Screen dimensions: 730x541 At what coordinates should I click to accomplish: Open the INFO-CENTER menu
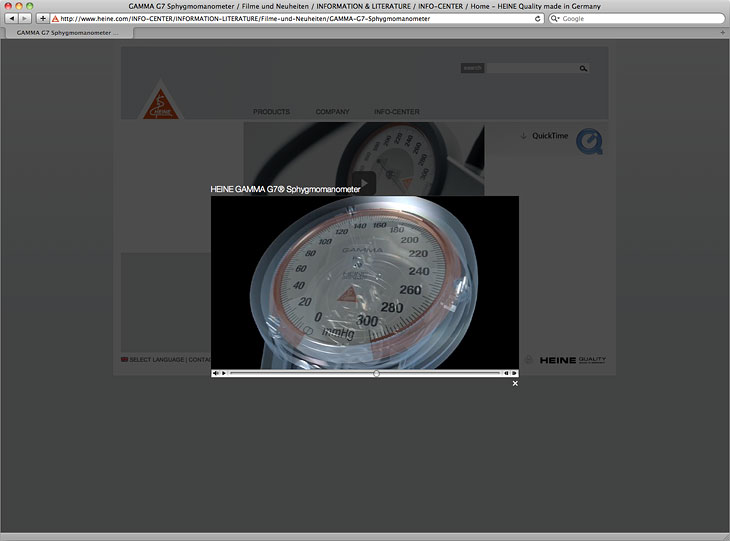(x=397, y=112)
